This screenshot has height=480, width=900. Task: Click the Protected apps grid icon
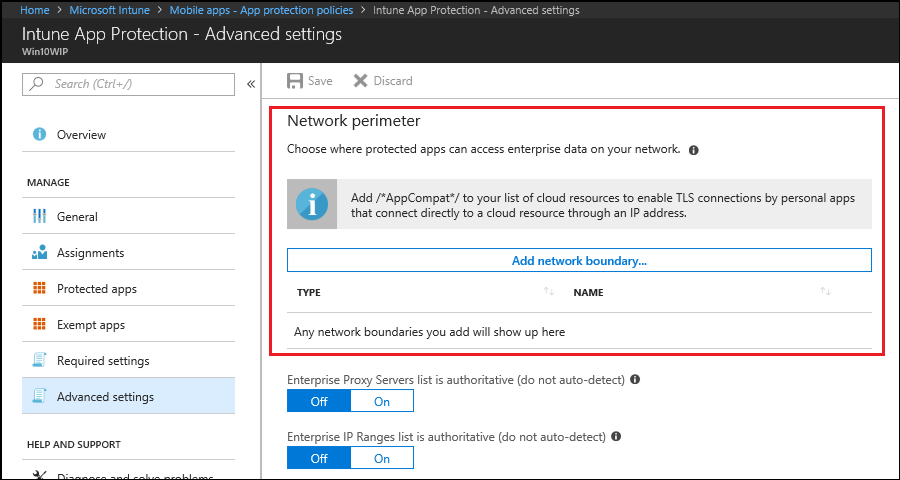coord(40,289)
